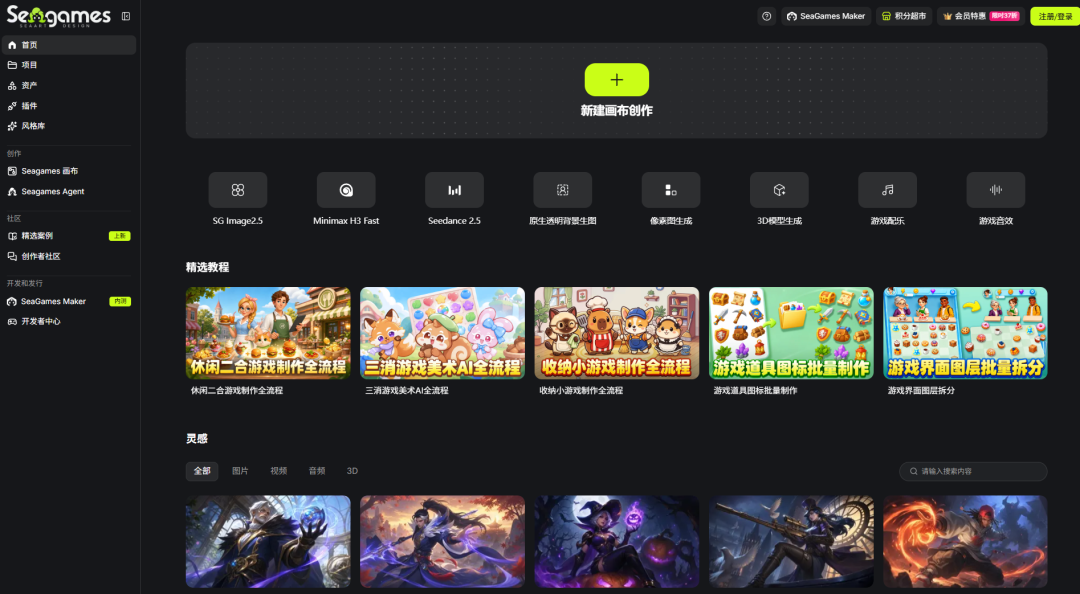Open the 原生透明背景生图 tool icon

563,190
